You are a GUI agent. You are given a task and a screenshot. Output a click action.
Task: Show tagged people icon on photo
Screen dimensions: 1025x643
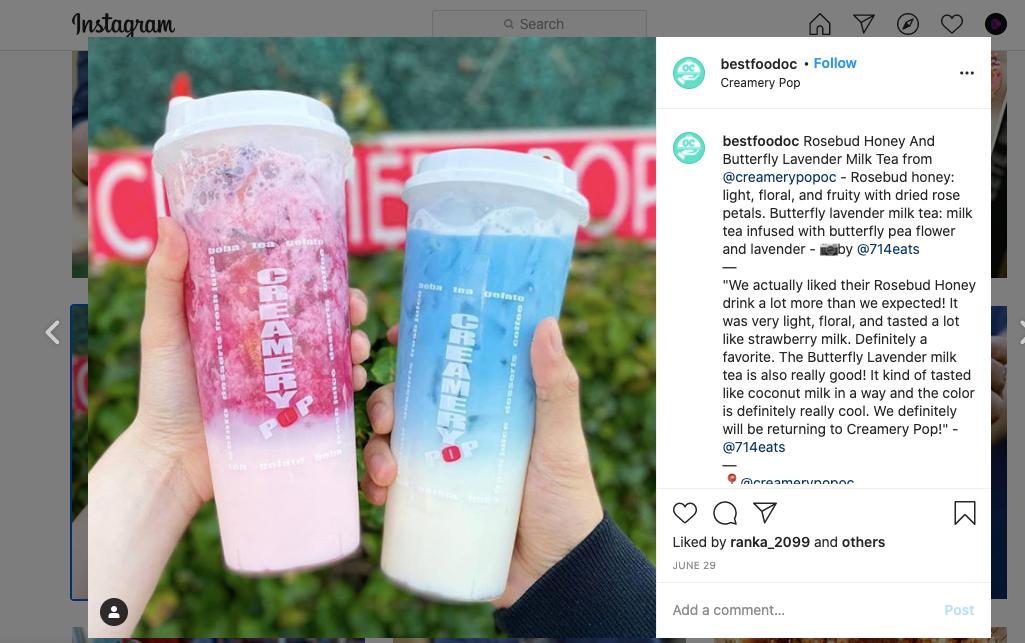tap(114, 612)
